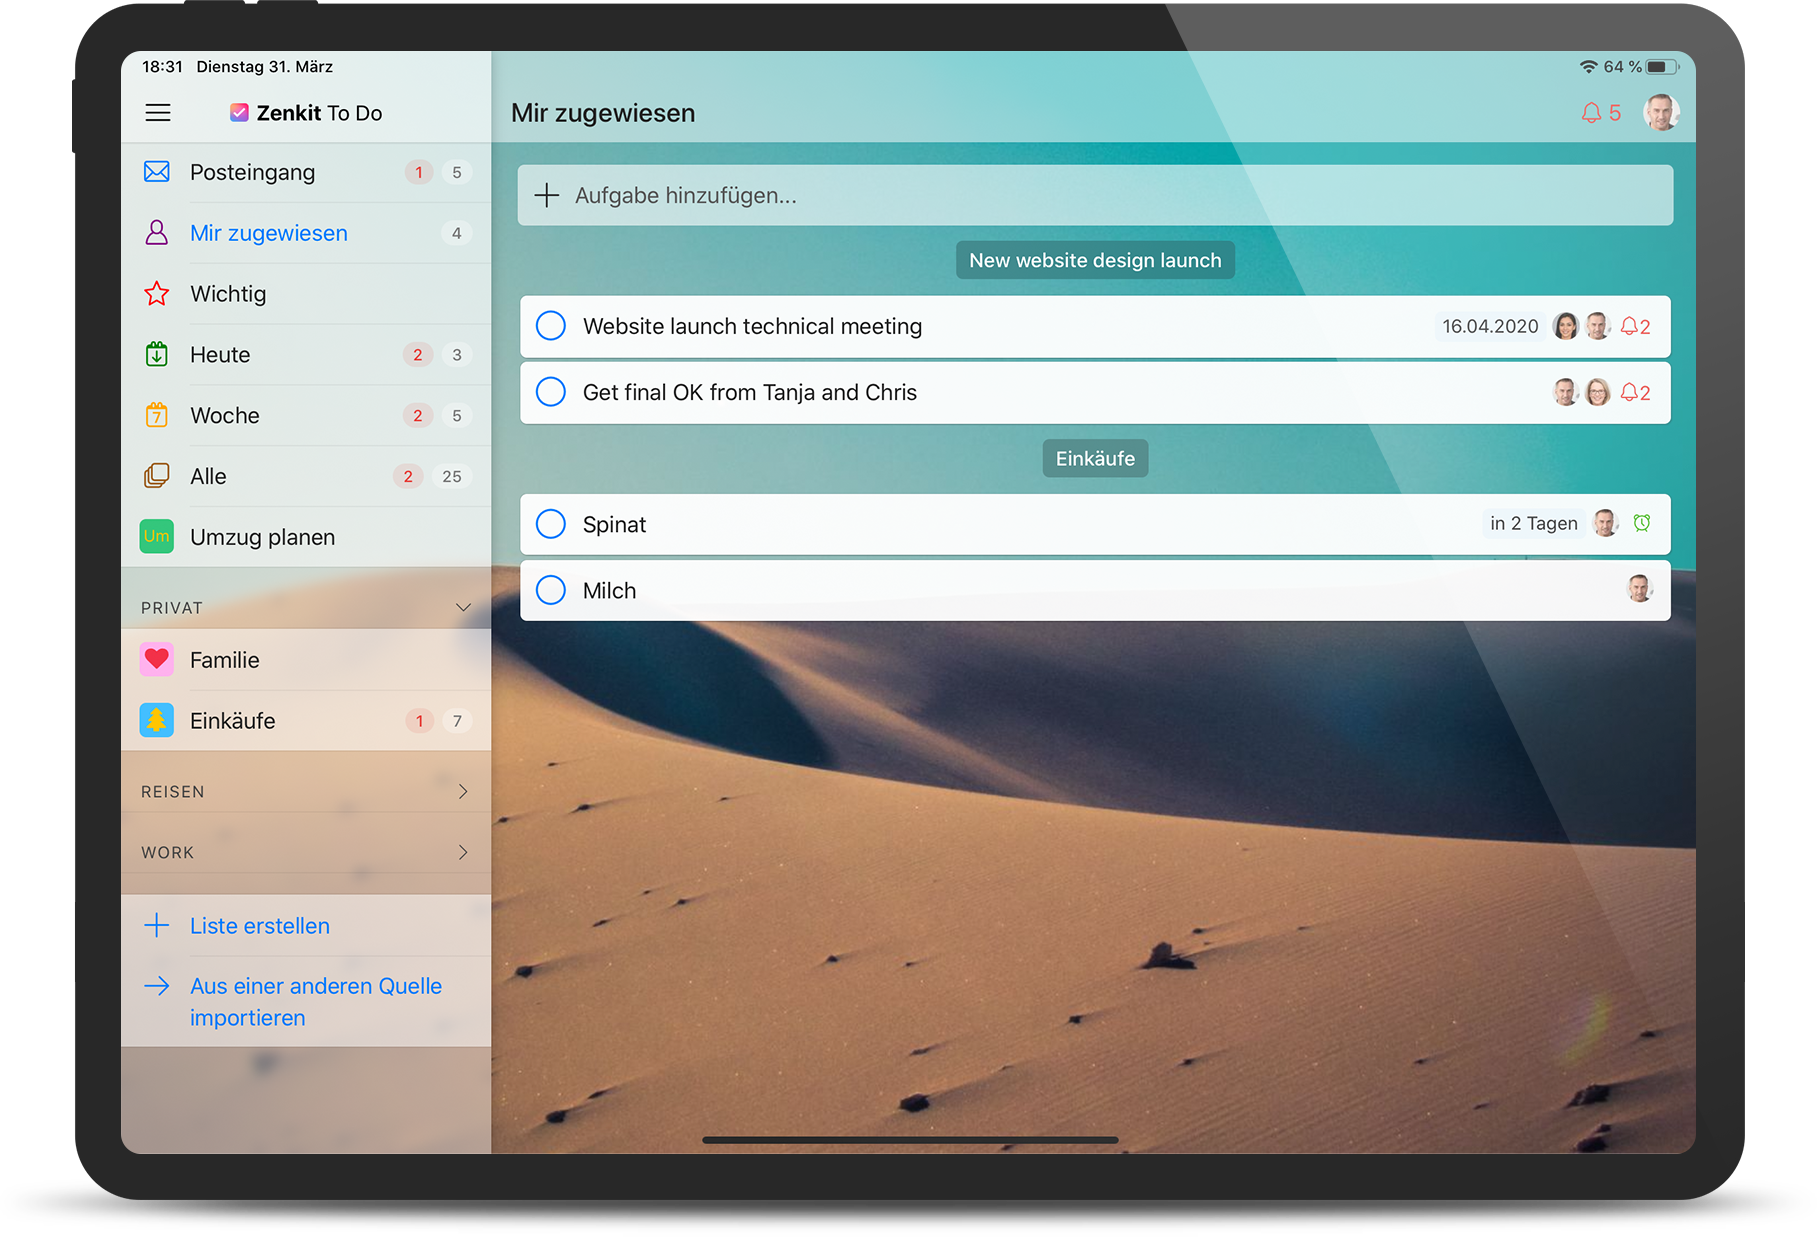This screenshot has height=1237, width=1817.
Task: Click the in 2 Tagen due date badge
Action: click(x=1534, y=523)
